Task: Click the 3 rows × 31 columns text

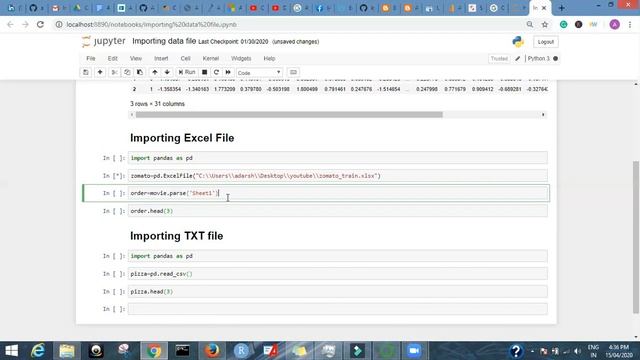Action: point(158,104)
